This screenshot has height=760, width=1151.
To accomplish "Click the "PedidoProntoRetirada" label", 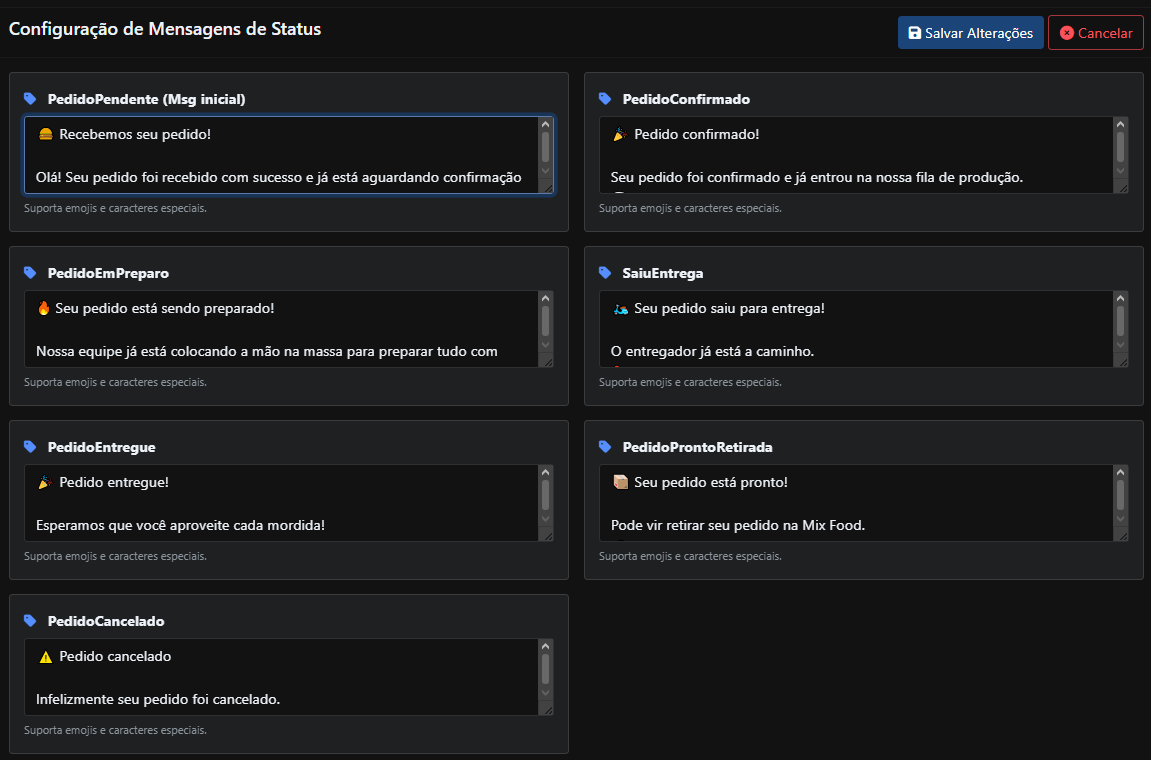I will 697,447.
